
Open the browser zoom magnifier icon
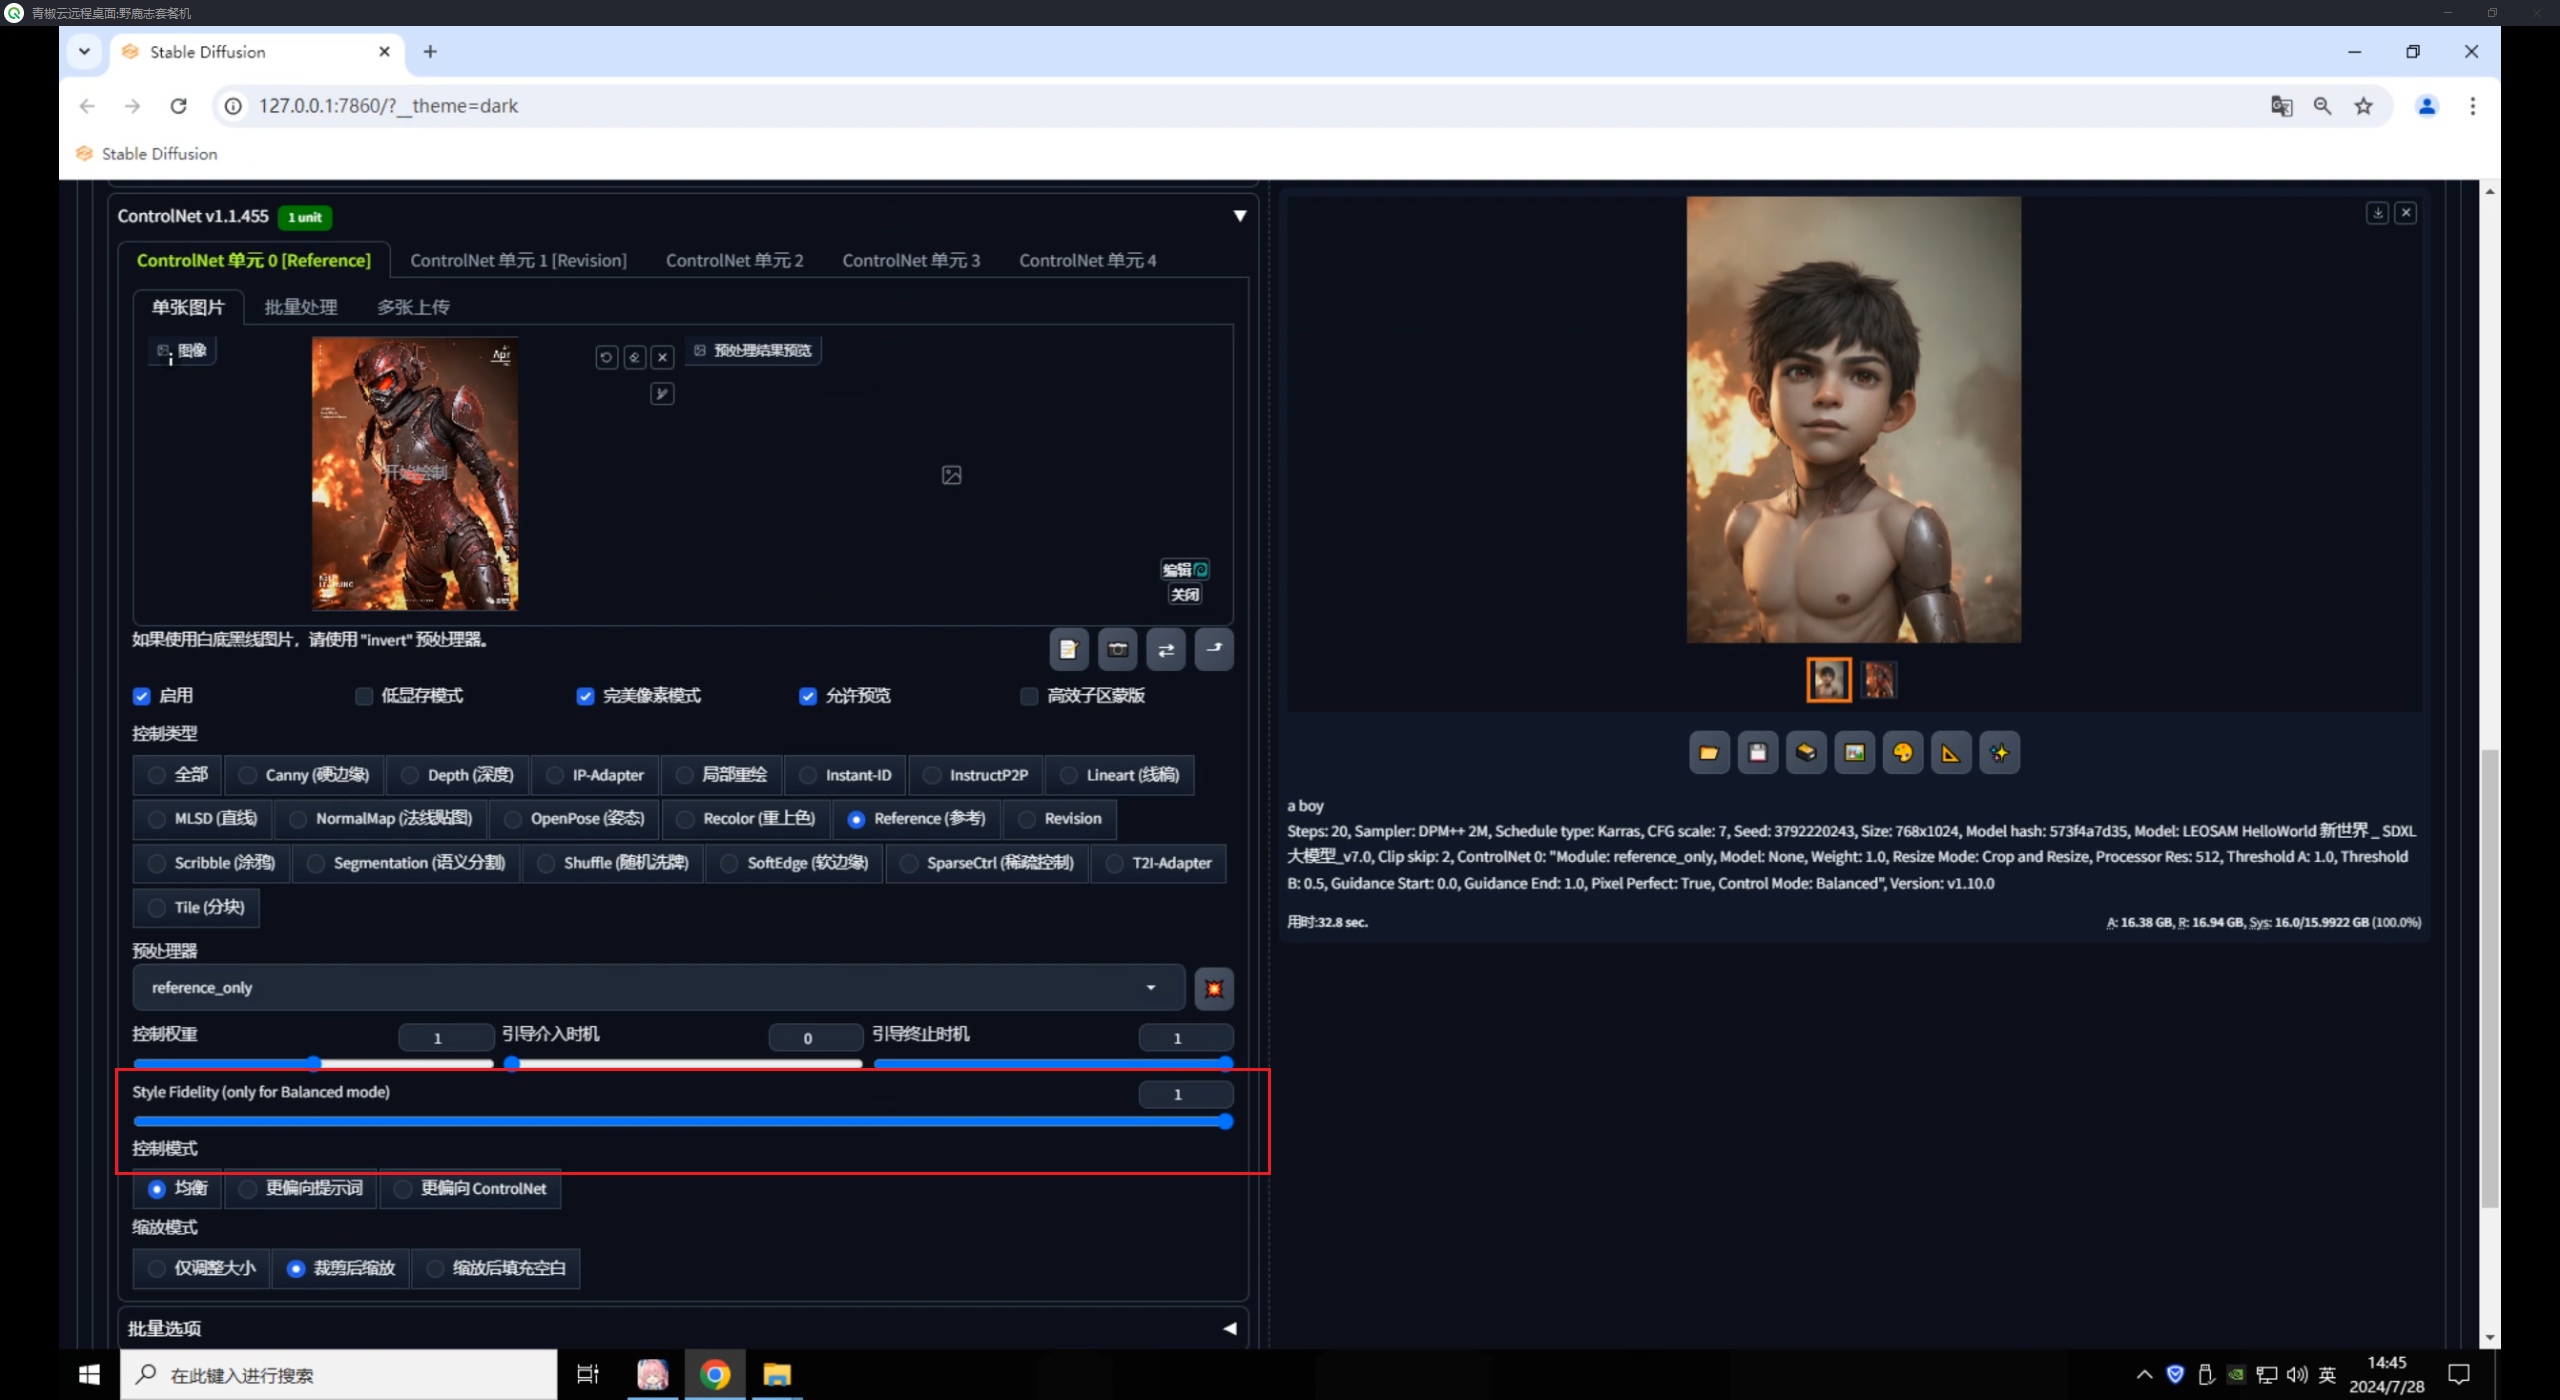coord(2322,106)
